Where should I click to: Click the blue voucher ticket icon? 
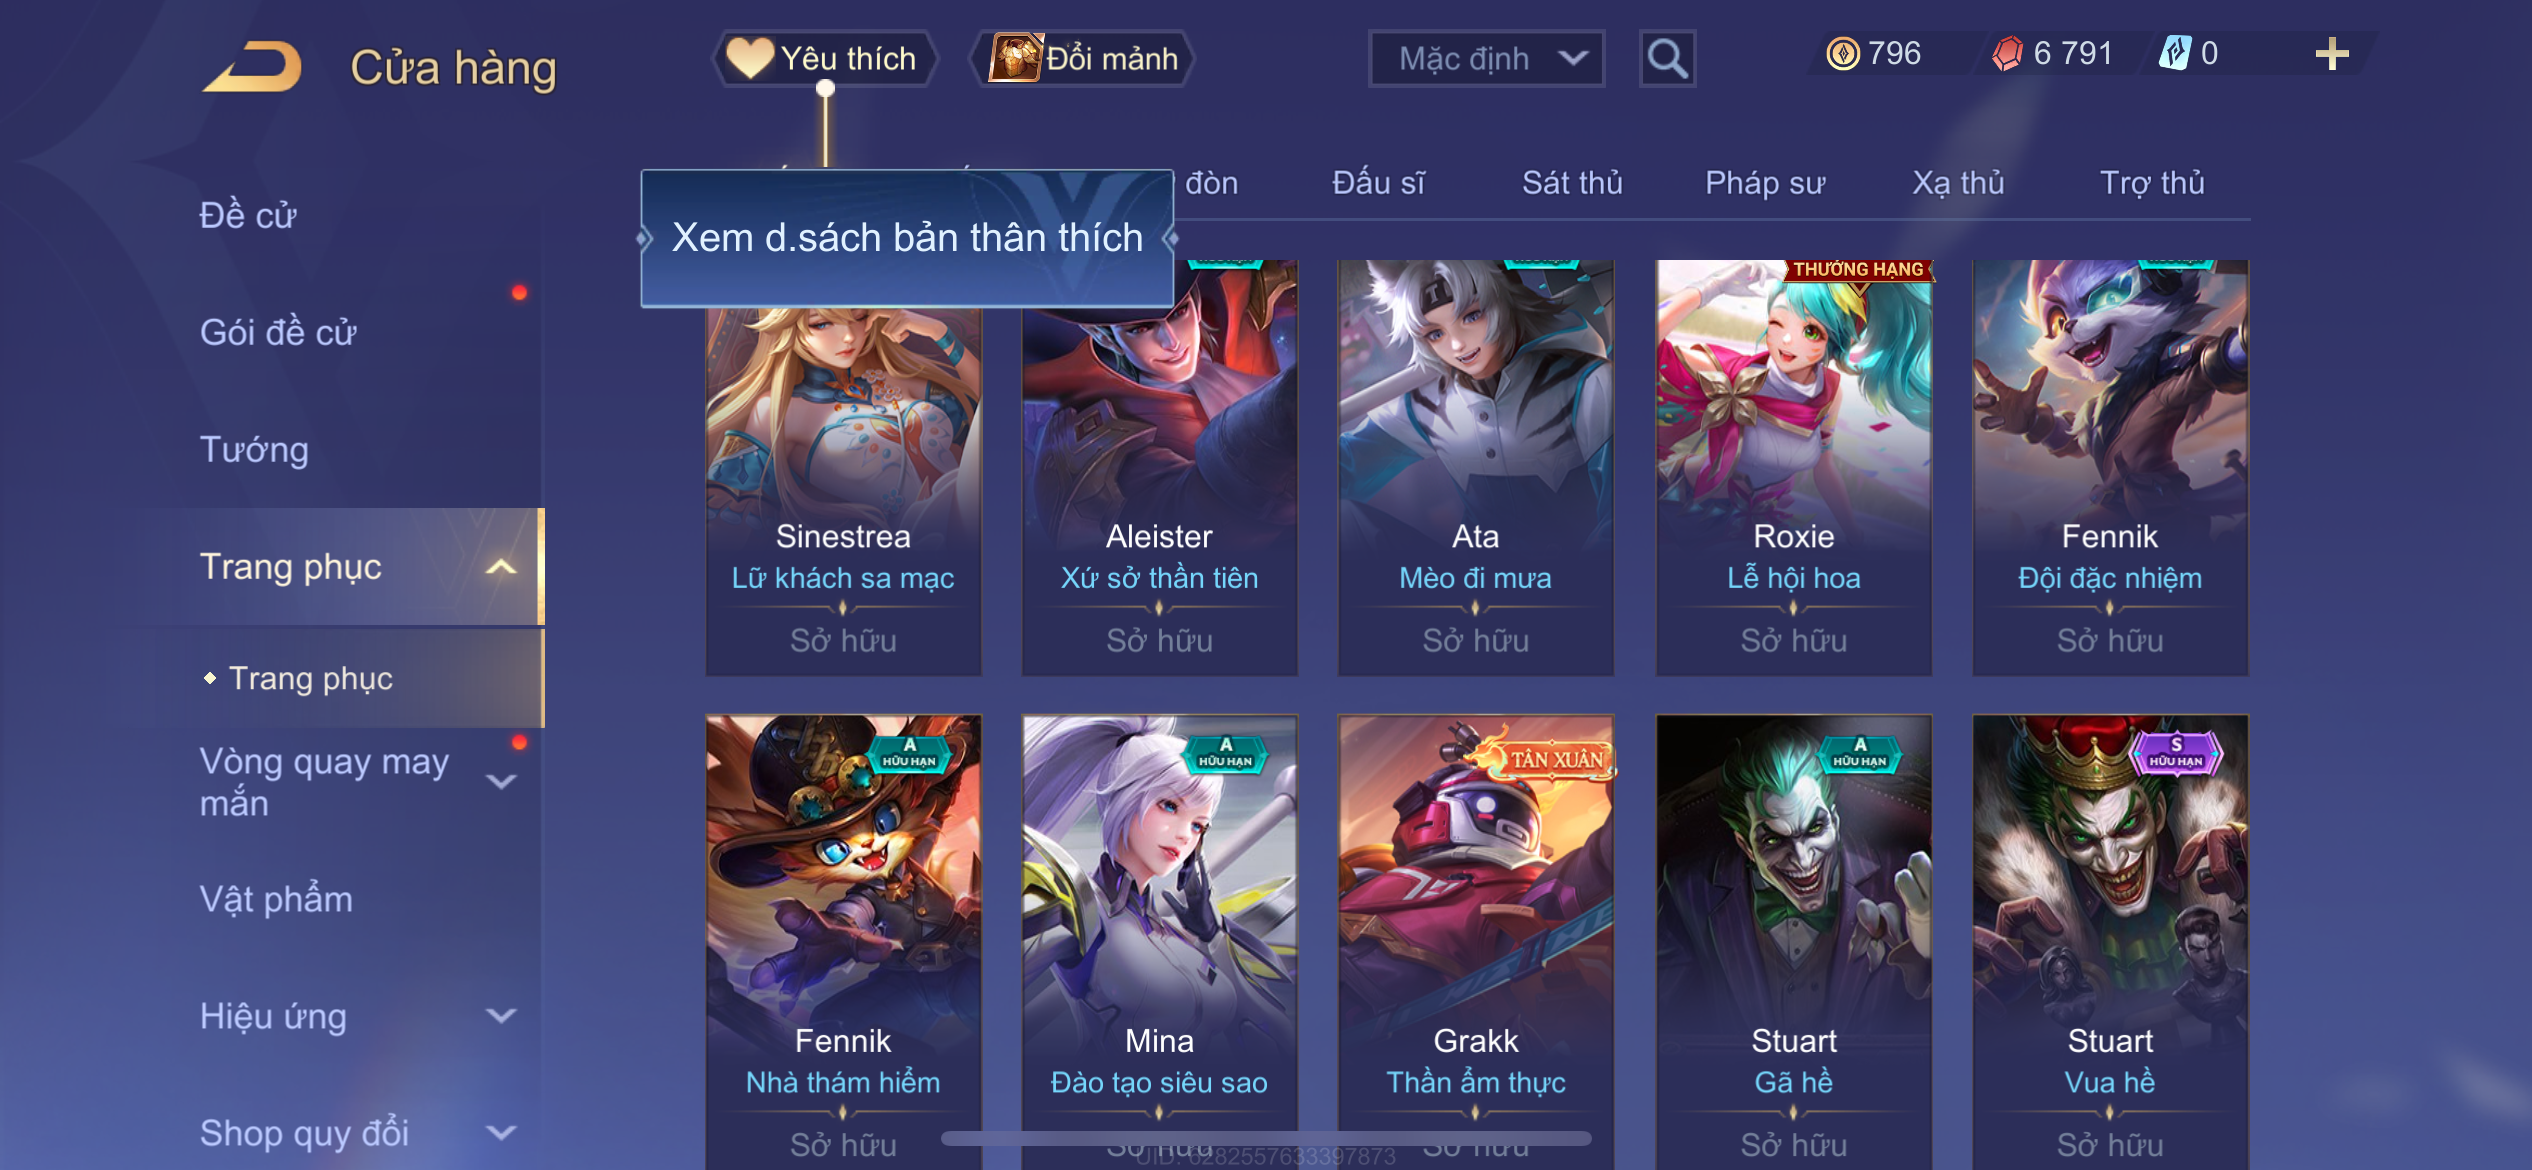[x=2174, y=53]
